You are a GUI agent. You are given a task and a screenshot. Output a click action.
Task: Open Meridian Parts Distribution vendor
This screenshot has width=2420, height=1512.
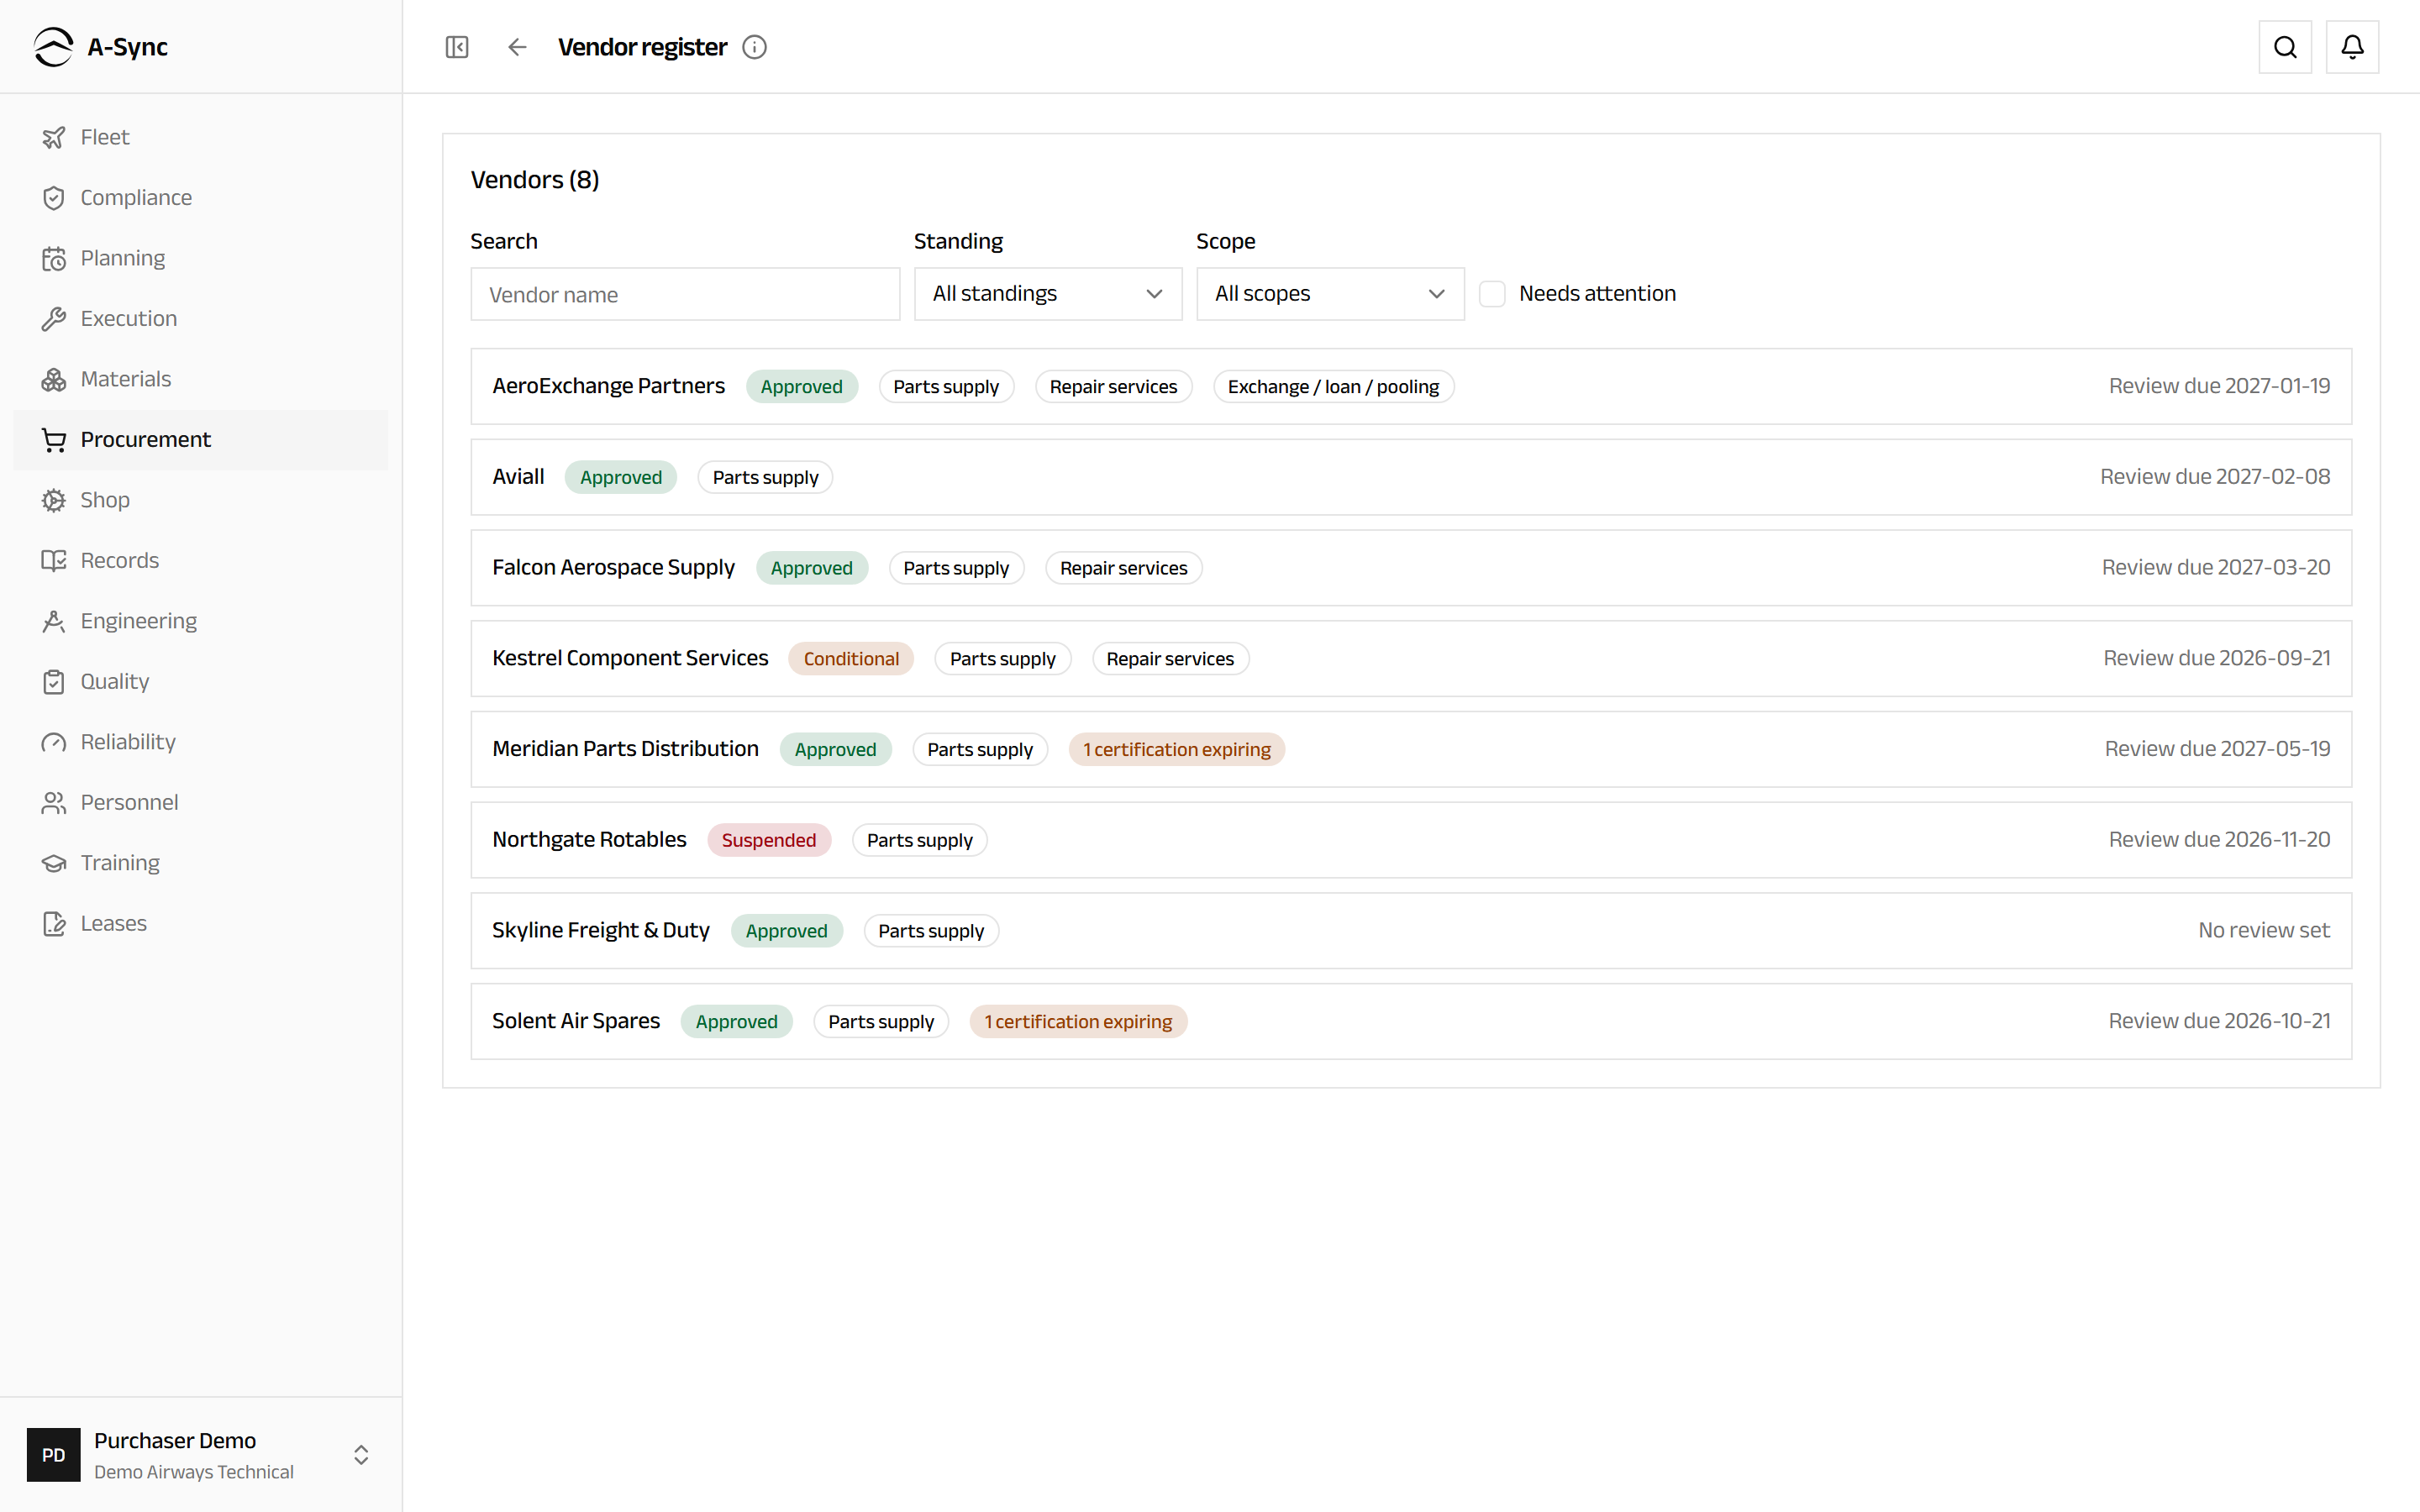point(1411,749)
